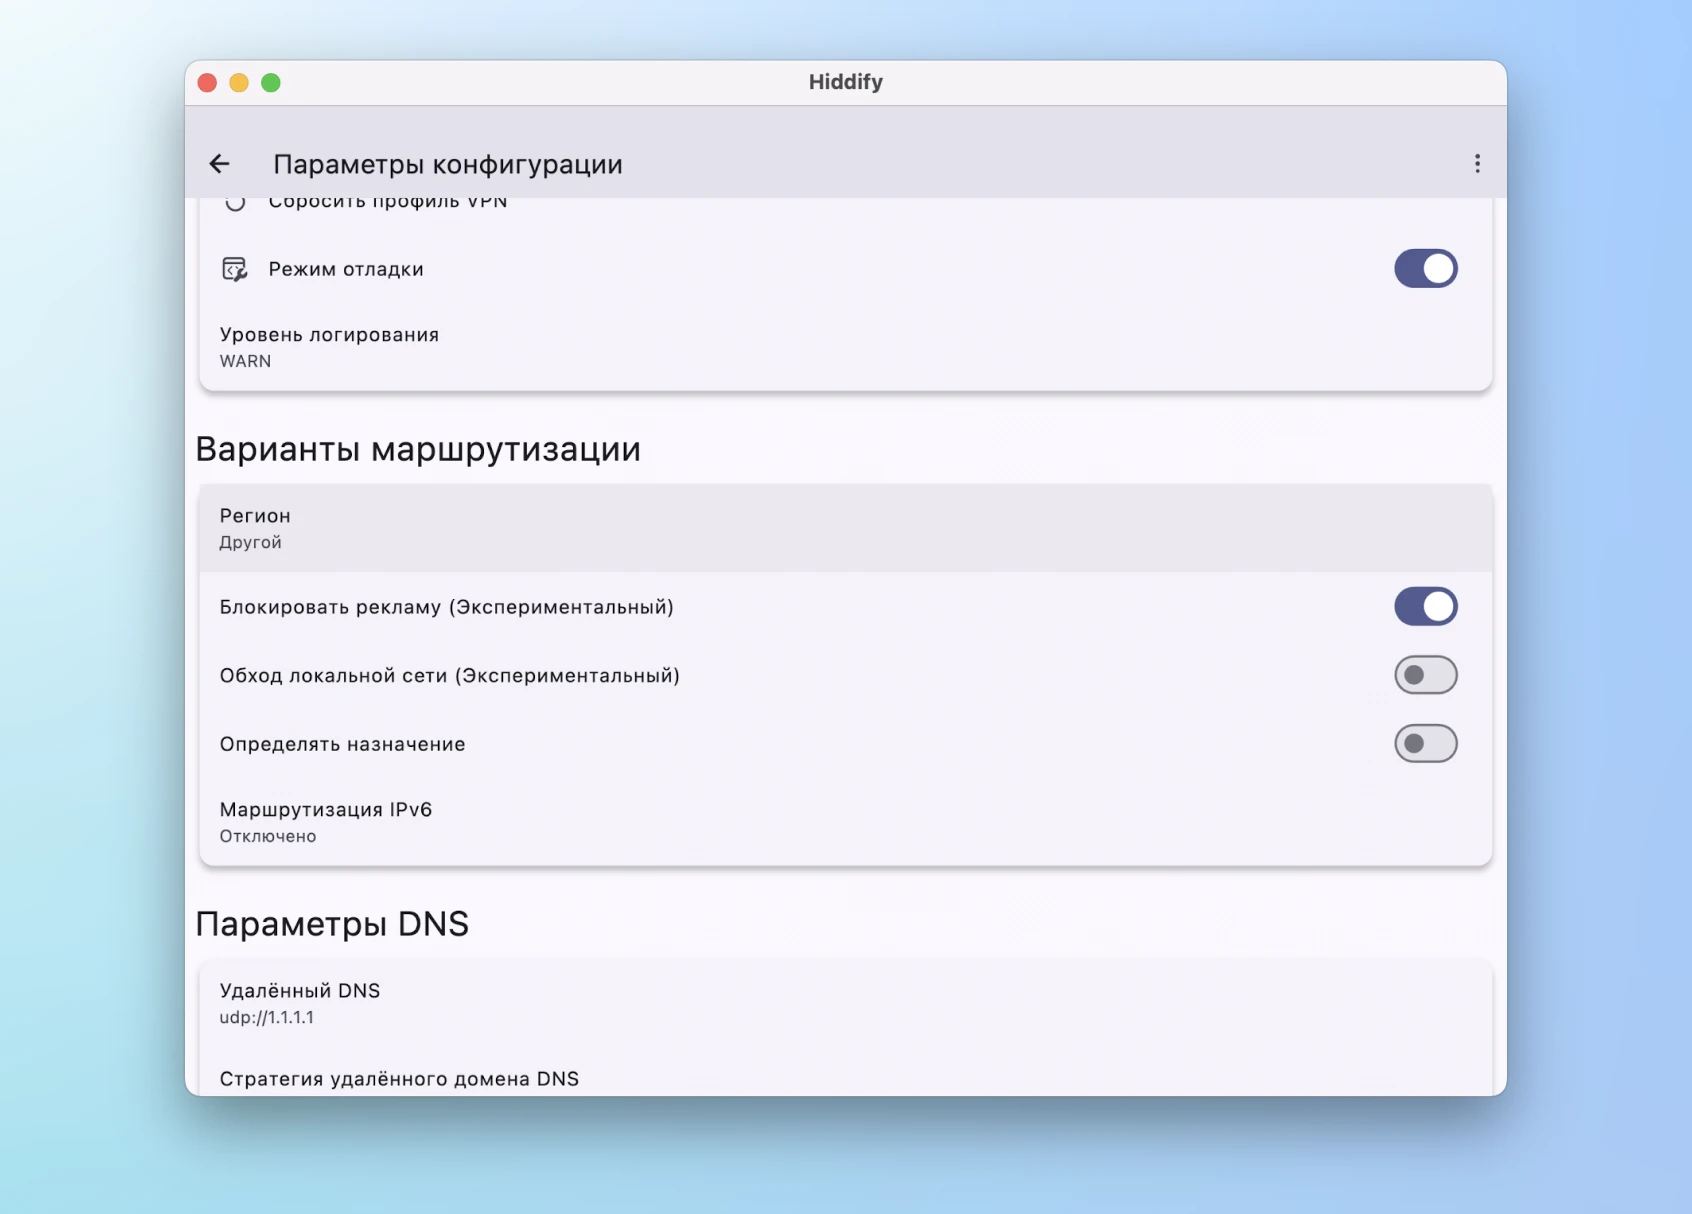This screenshot has height=1214, width=1692.
Task: Enable the Обход локальной сети toggle
Action: (x=1426, y=675)
